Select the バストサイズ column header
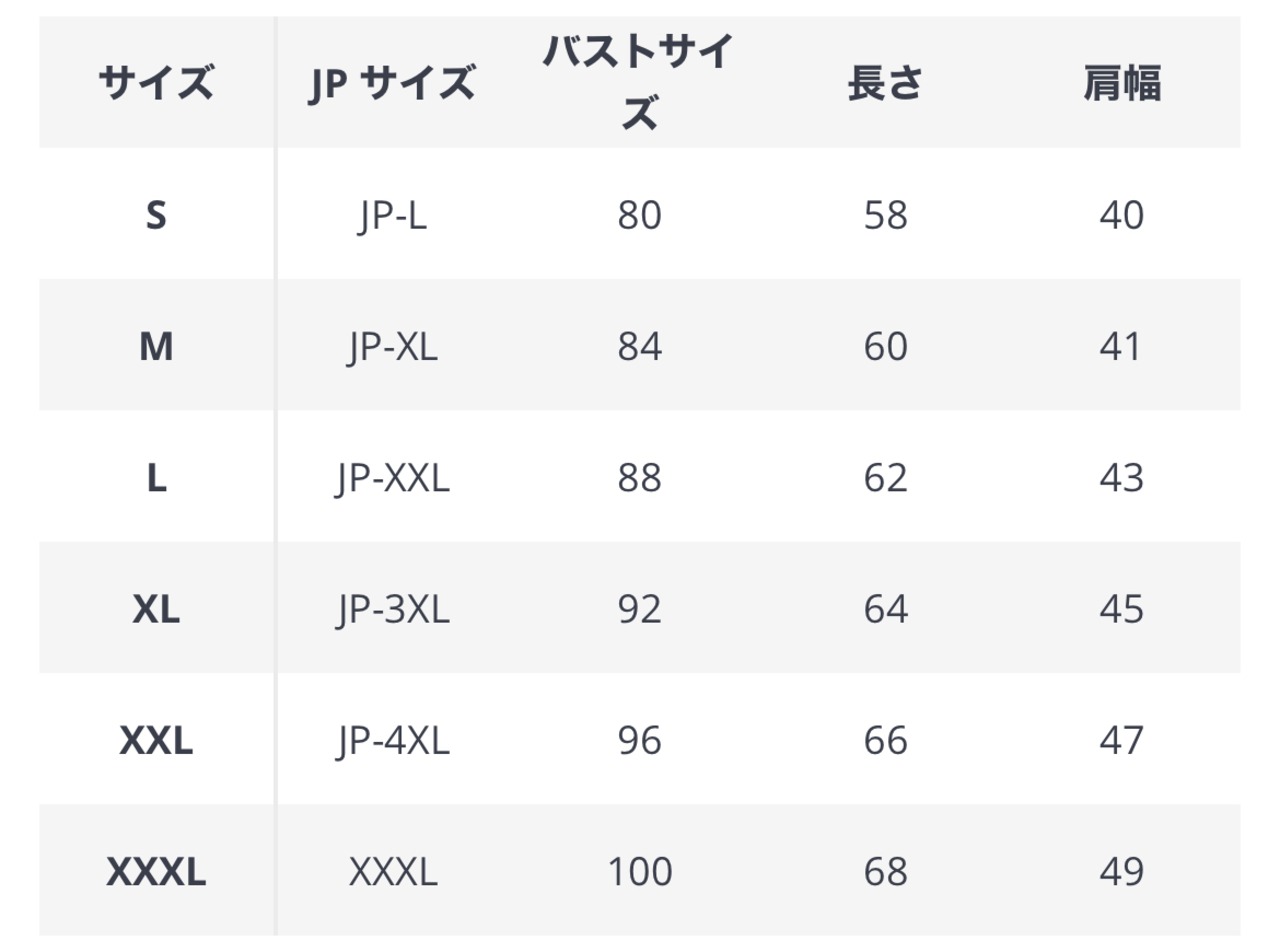 (639, 84)
